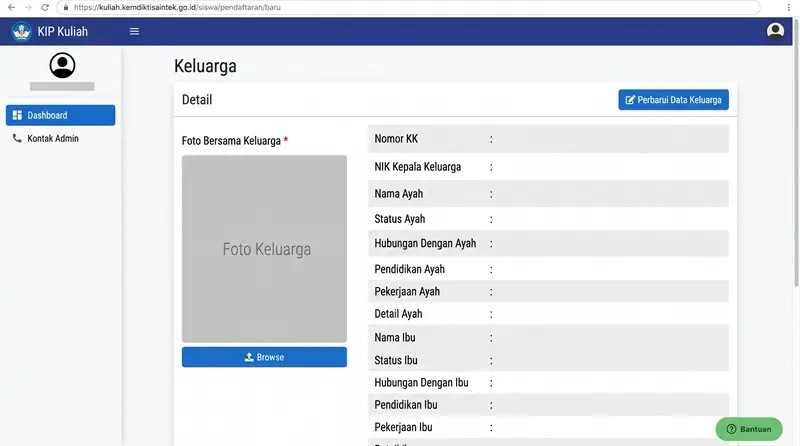
Task: Click the NIK Kepala Keluarga label
Action: click(417, 167)
